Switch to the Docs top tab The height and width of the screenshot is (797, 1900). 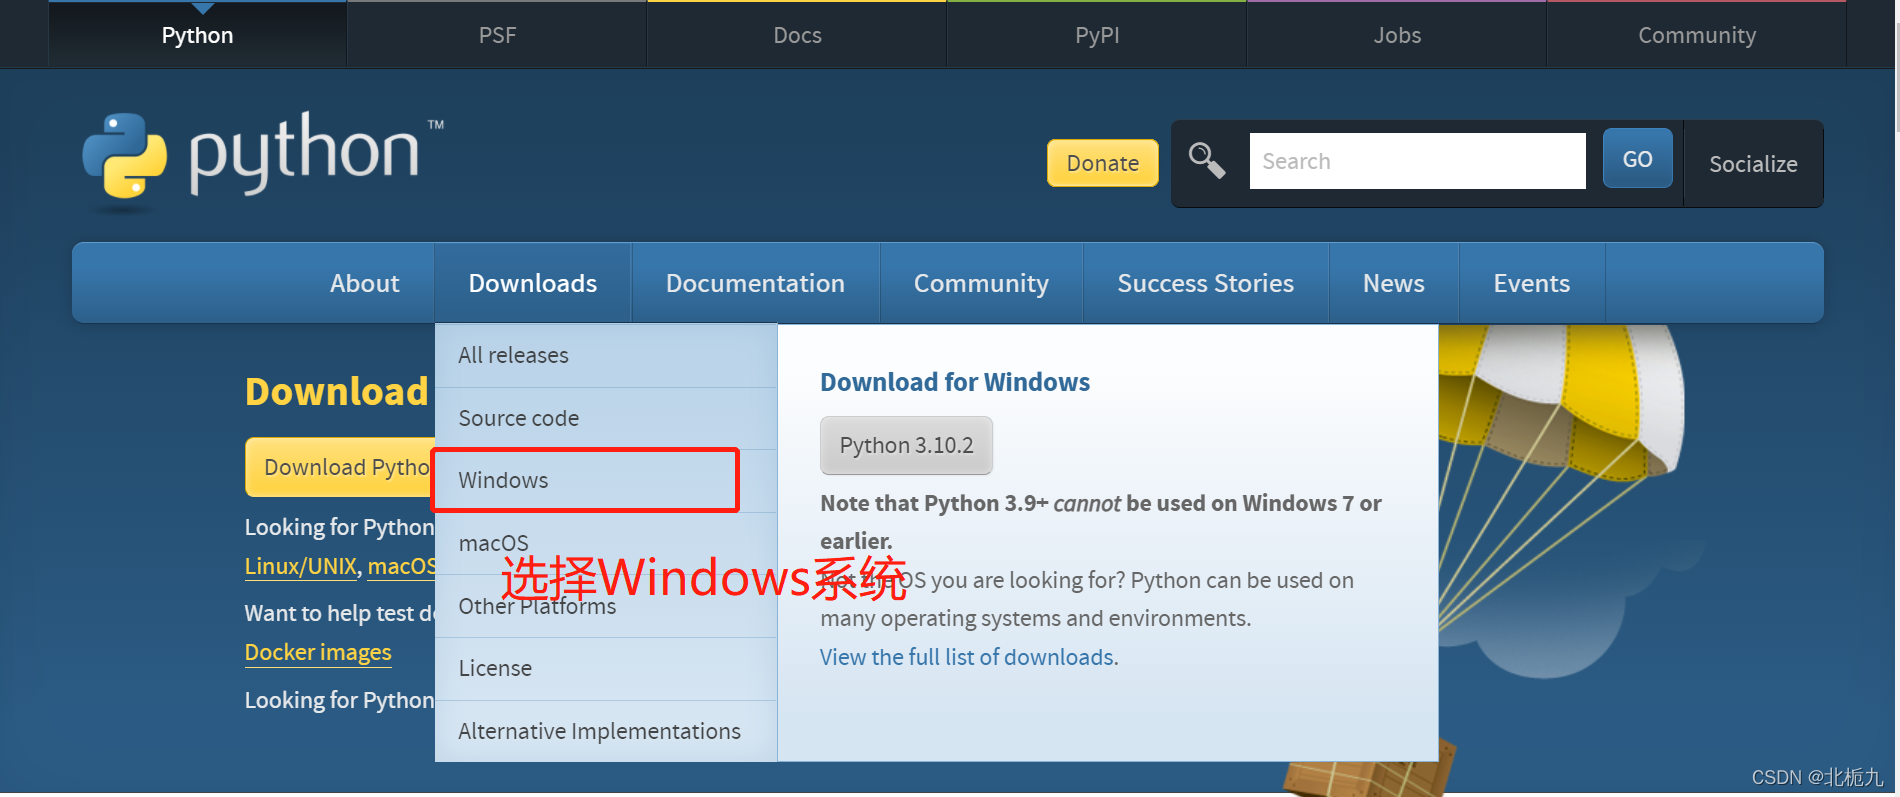pyautogui.click(x=797, y=35)
